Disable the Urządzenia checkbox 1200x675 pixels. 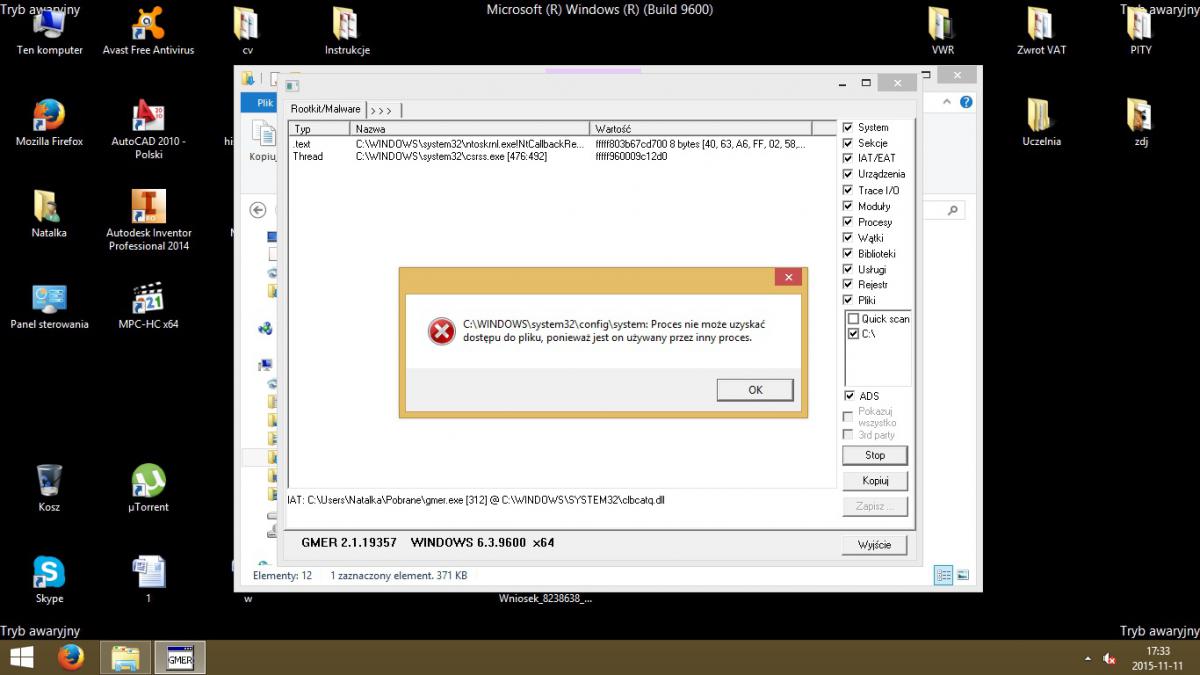848,174
